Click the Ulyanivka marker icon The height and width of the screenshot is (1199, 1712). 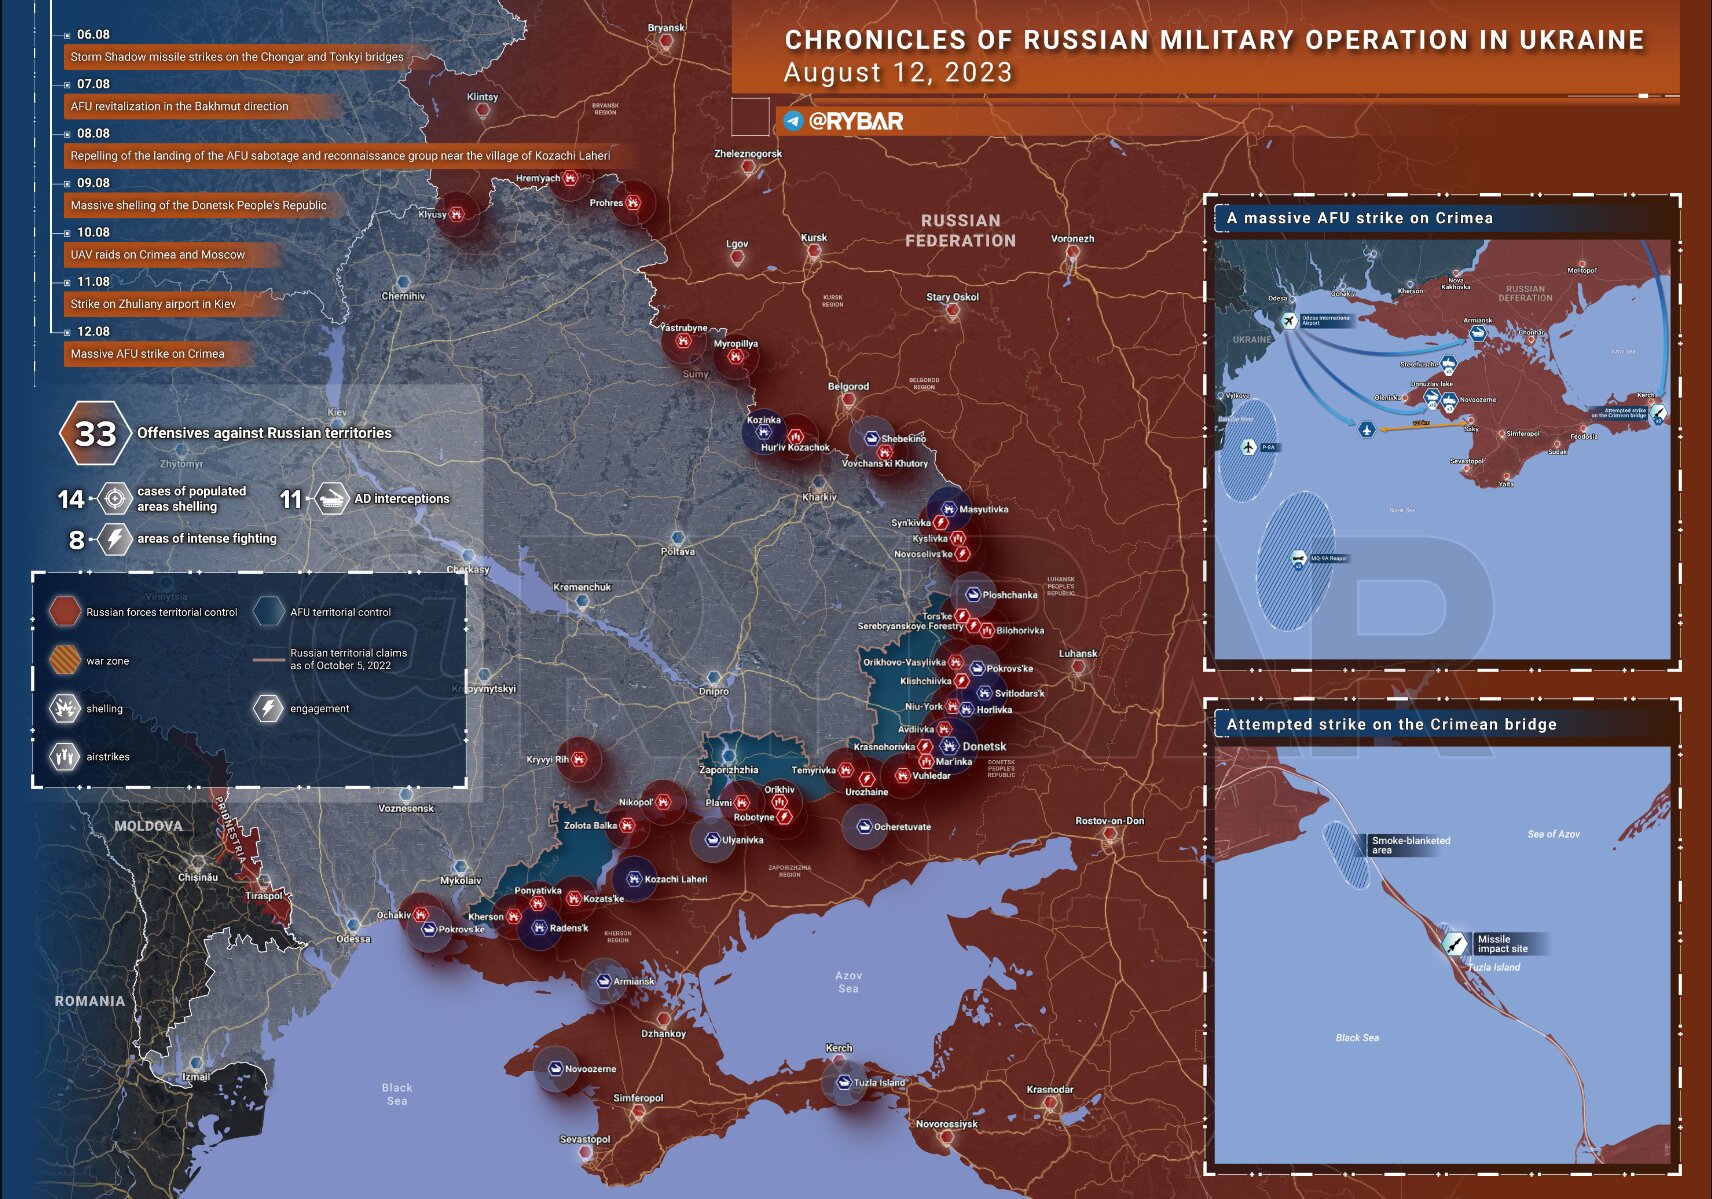pos(712,840)
